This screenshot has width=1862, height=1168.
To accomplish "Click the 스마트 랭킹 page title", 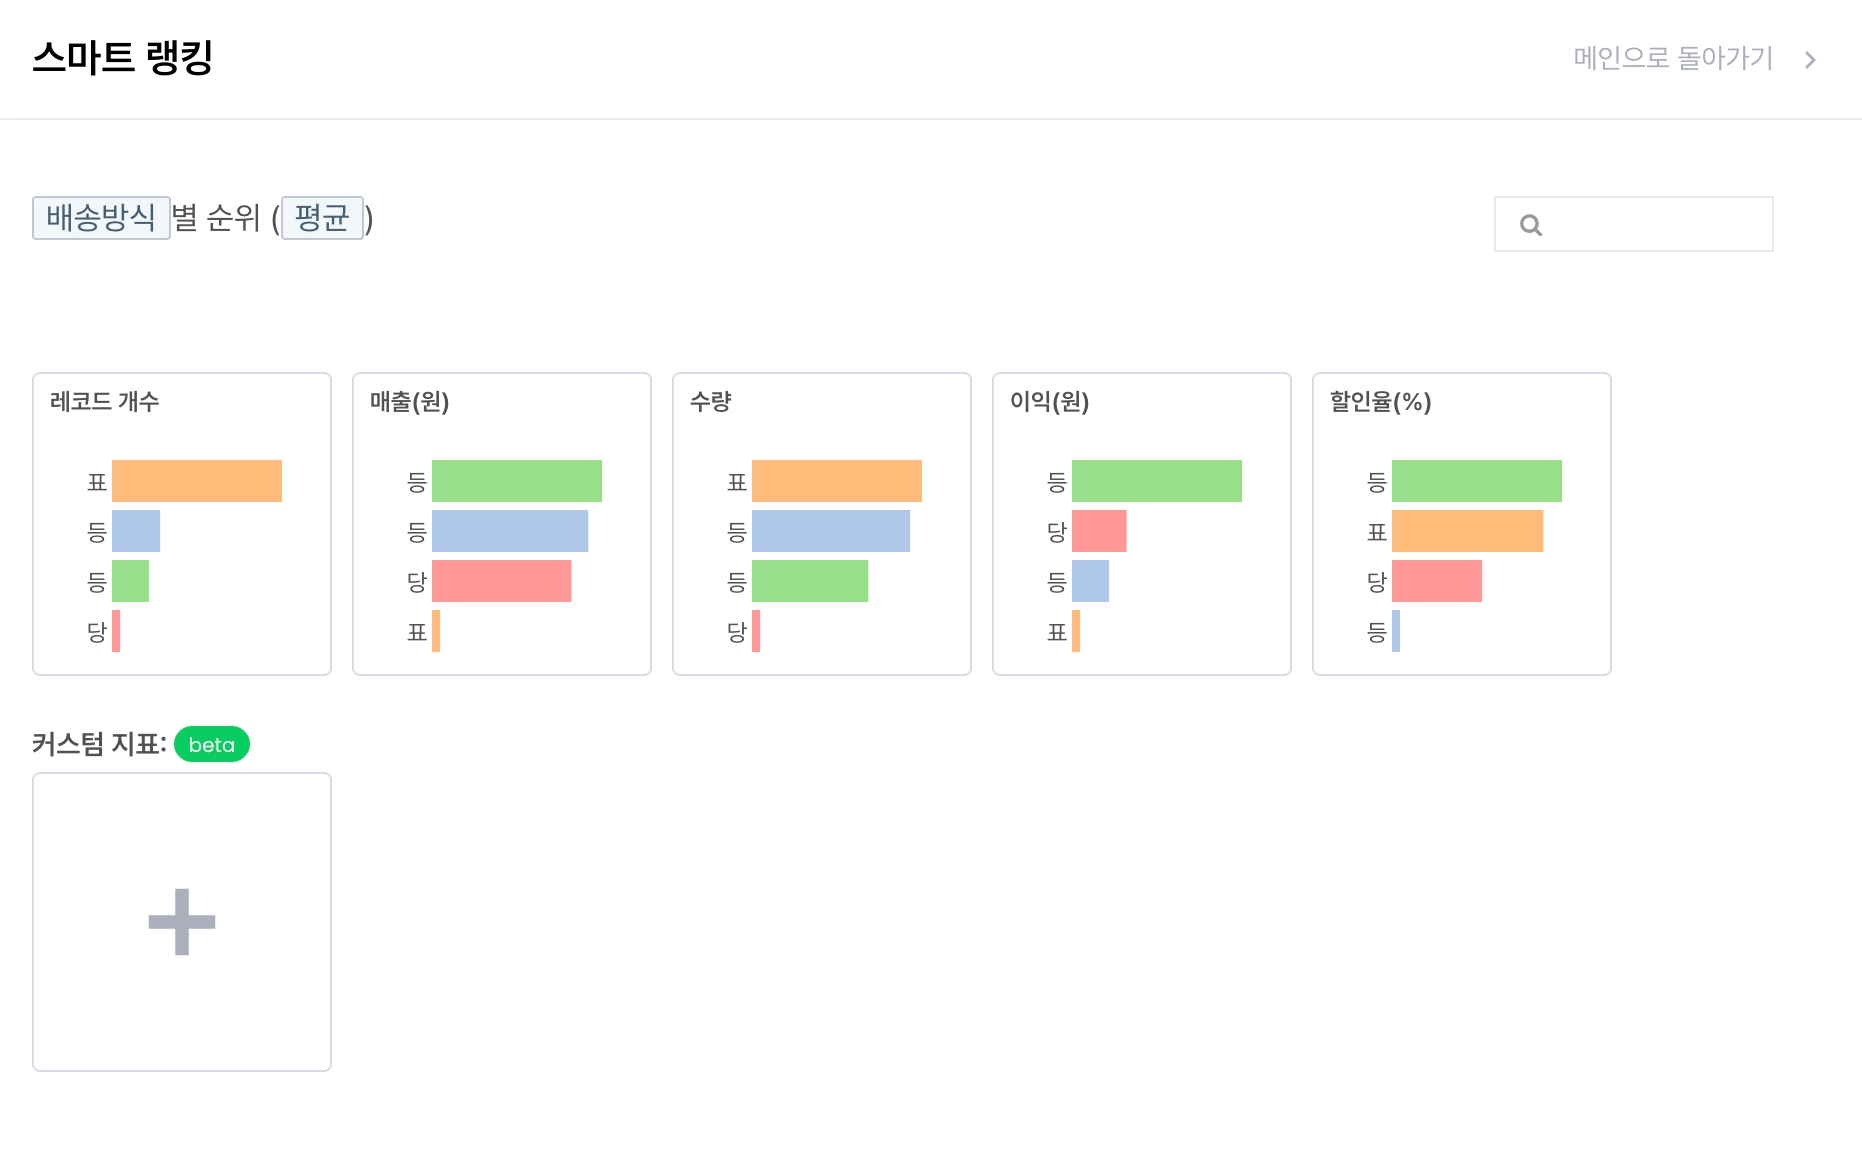I will pos(123,58).
